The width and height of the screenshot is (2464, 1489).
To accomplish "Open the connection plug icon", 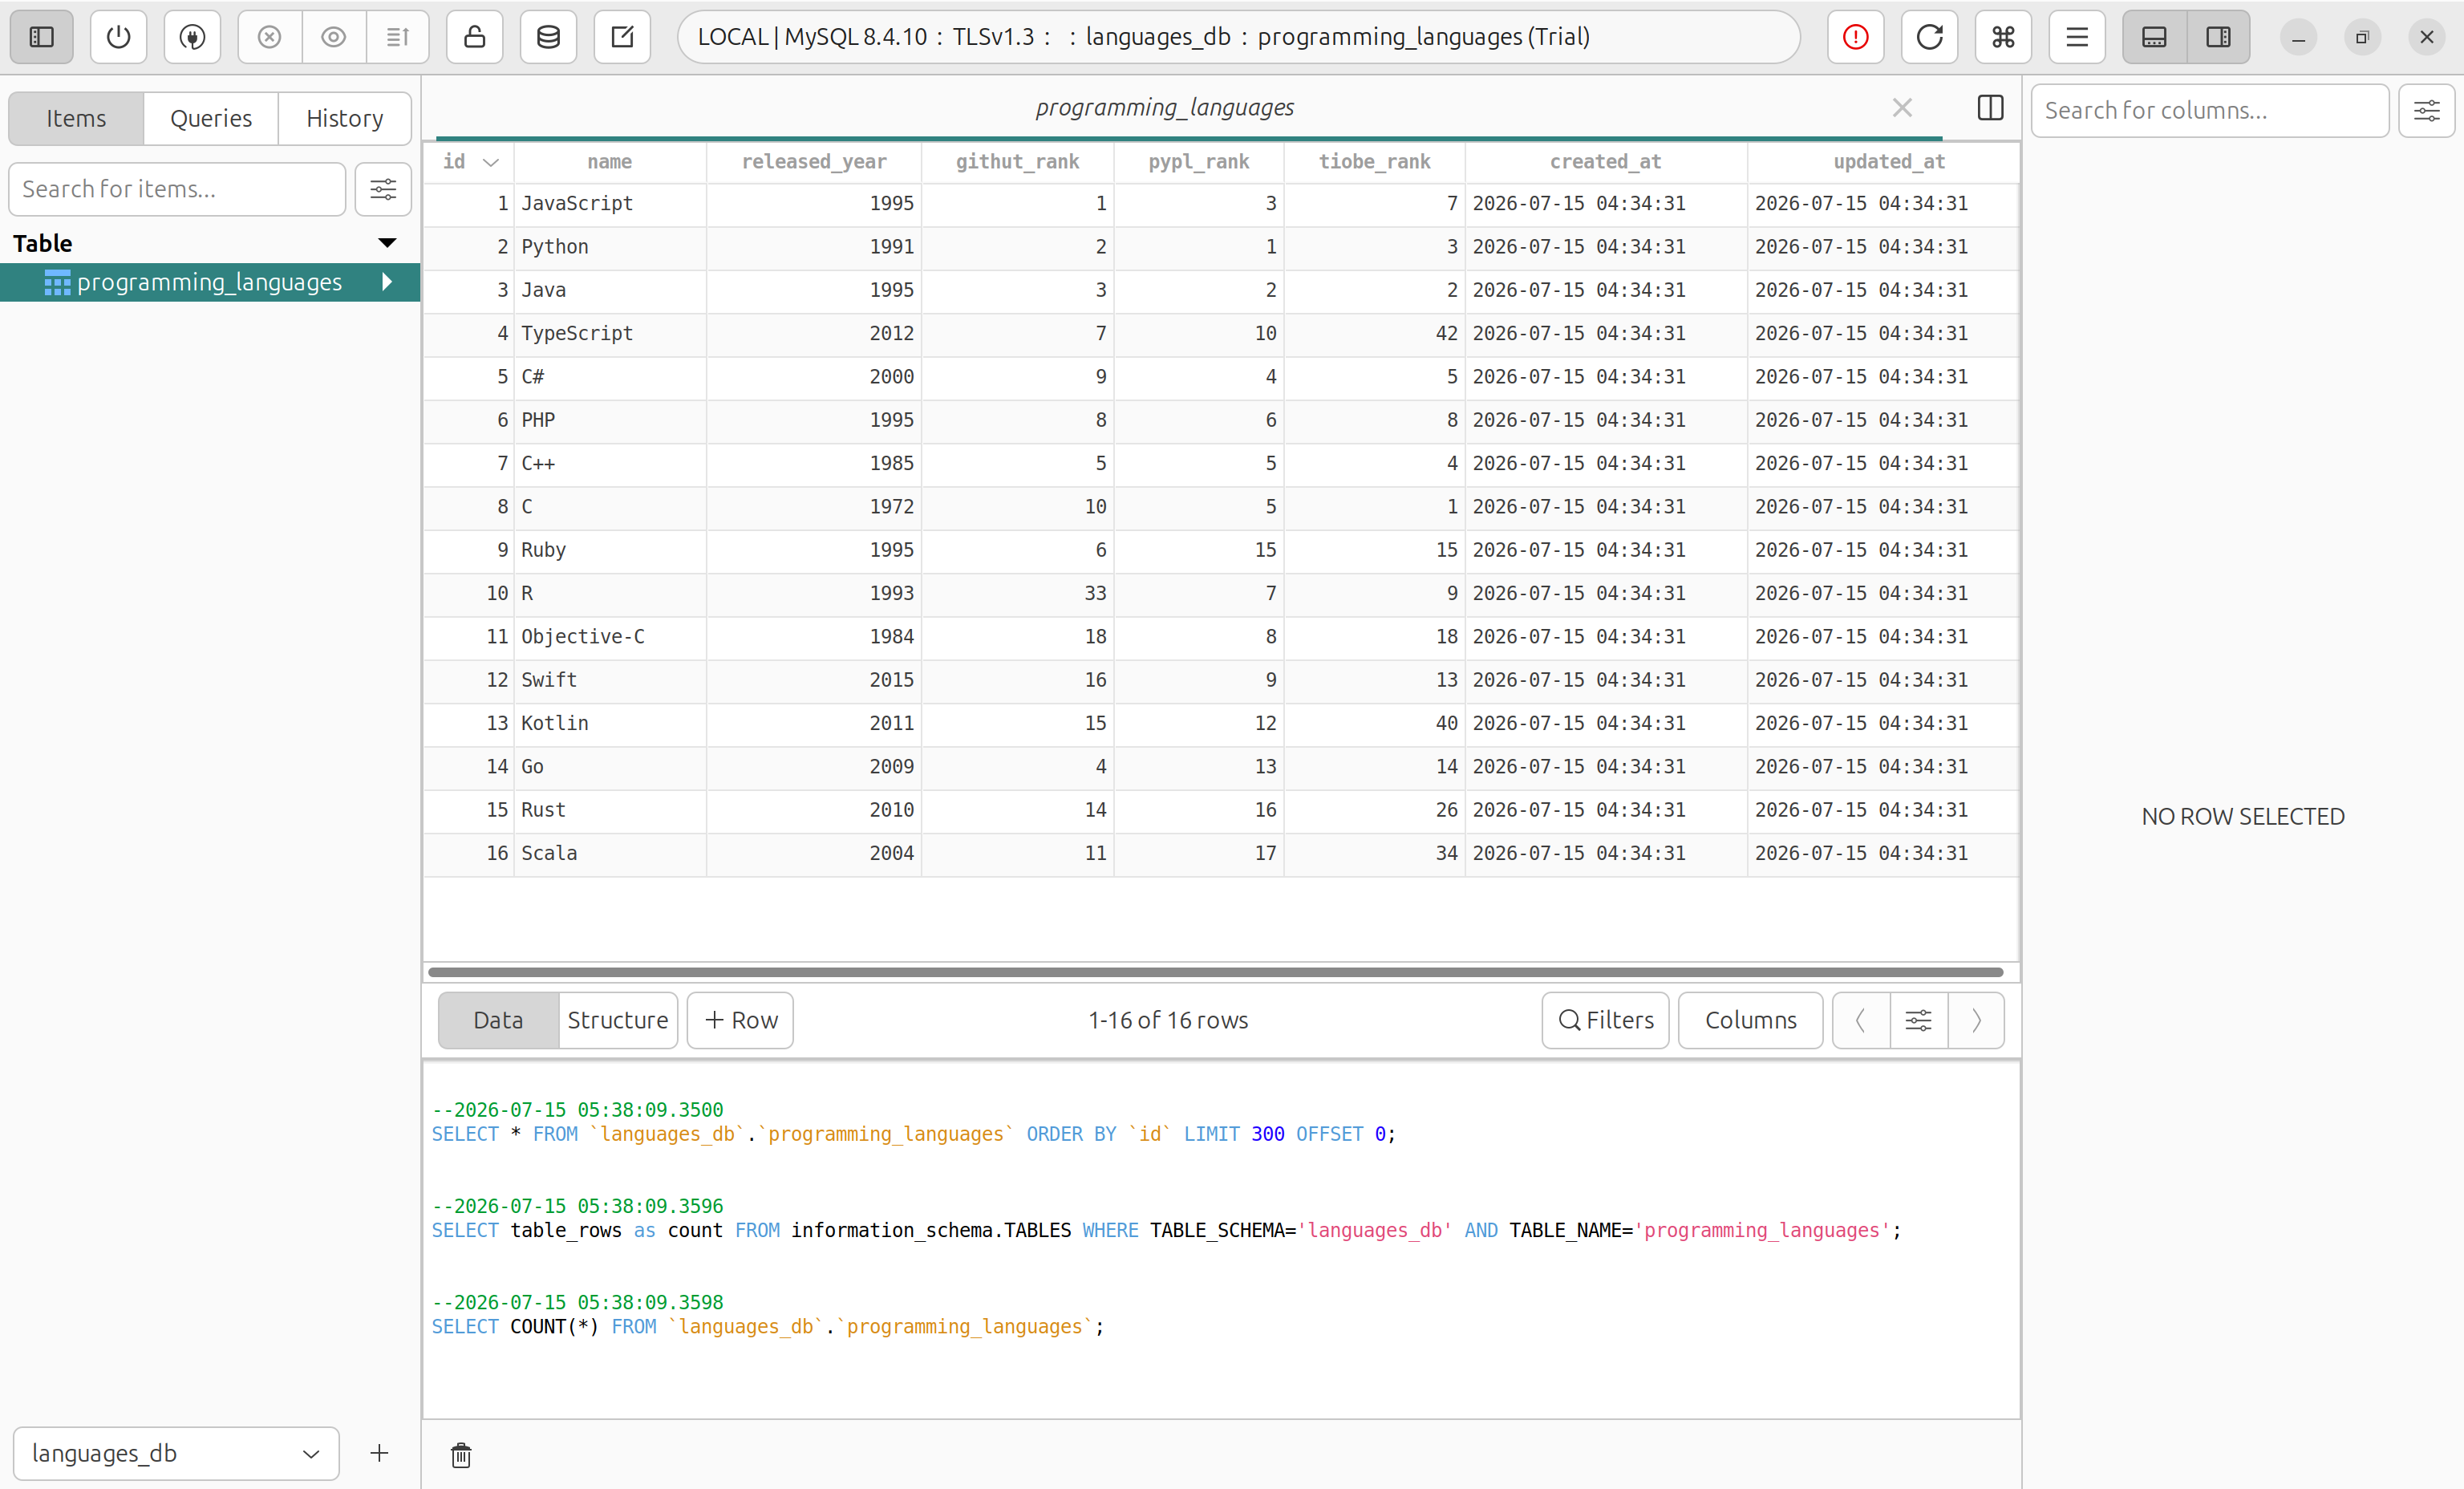I will tap(192, 37).
